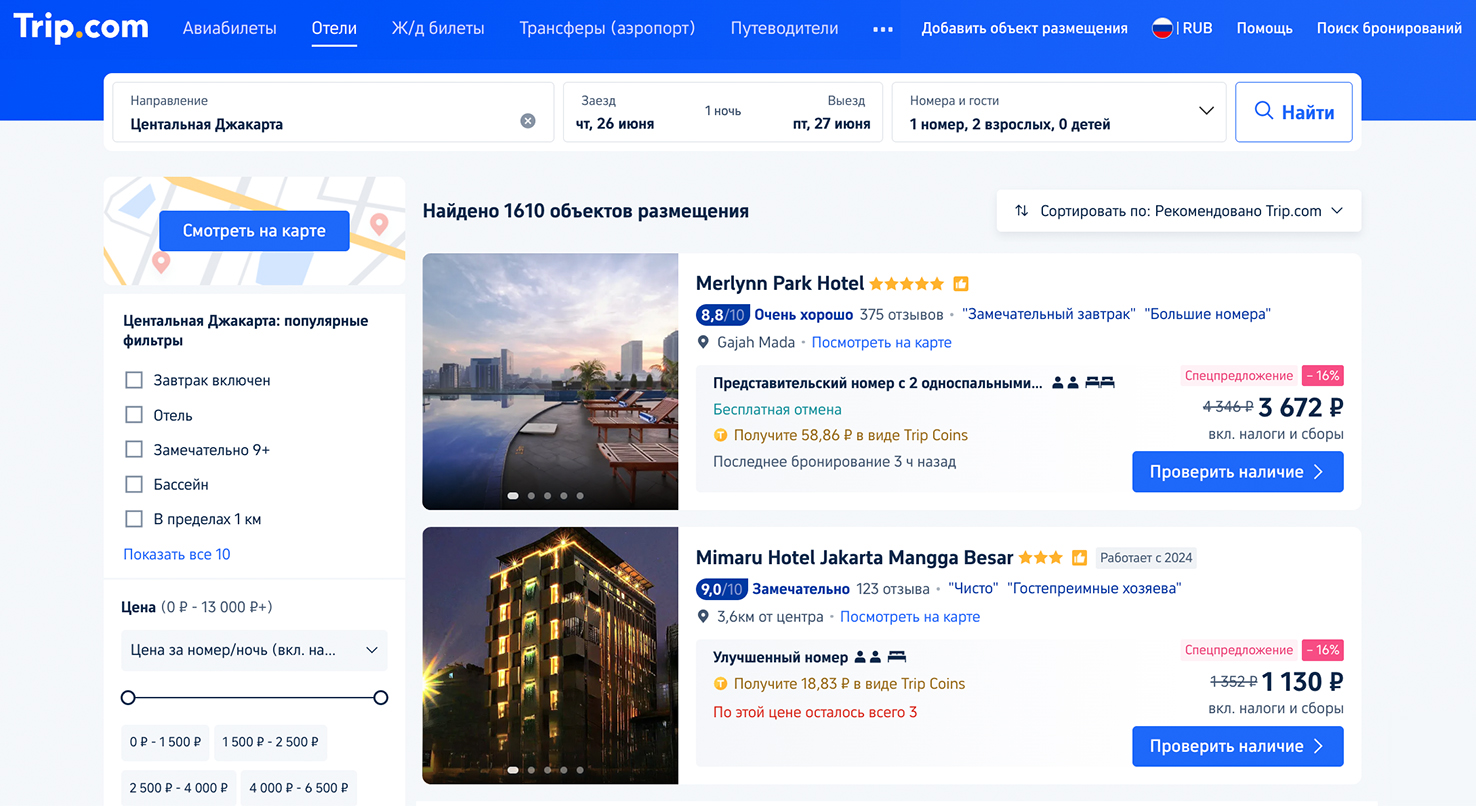
Task: Expand filters with Показать все 10
Action: click(x=177, y=554)
